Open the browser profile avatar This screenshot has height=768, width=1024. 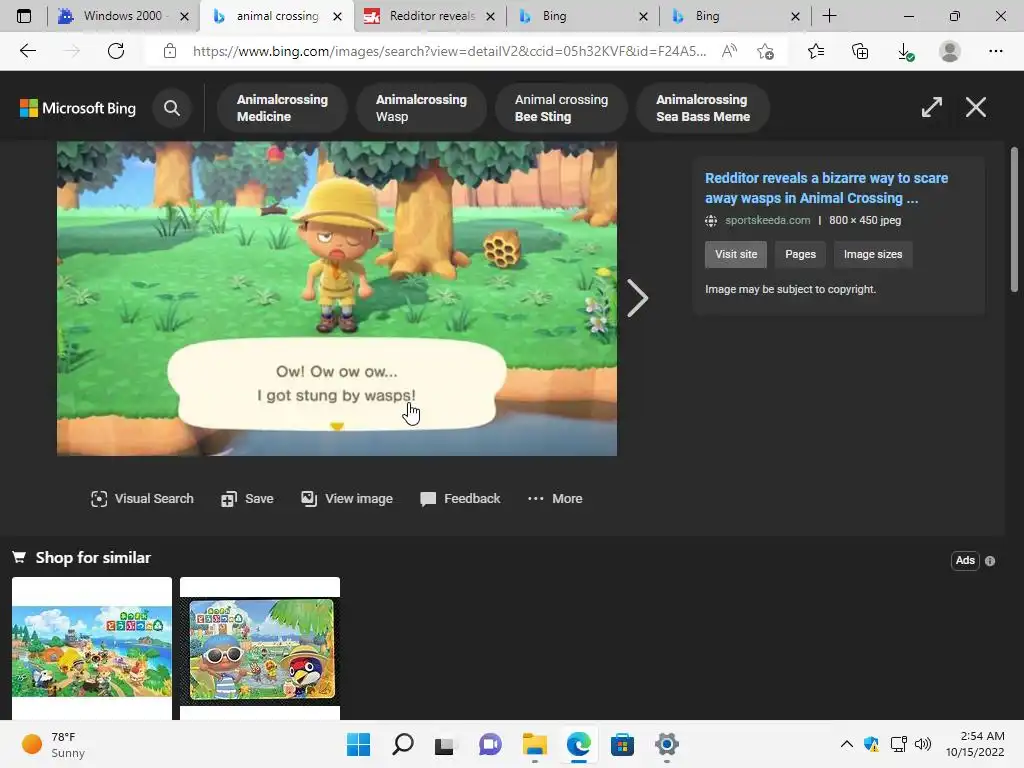pyautogui.click(x=950, y=51)
